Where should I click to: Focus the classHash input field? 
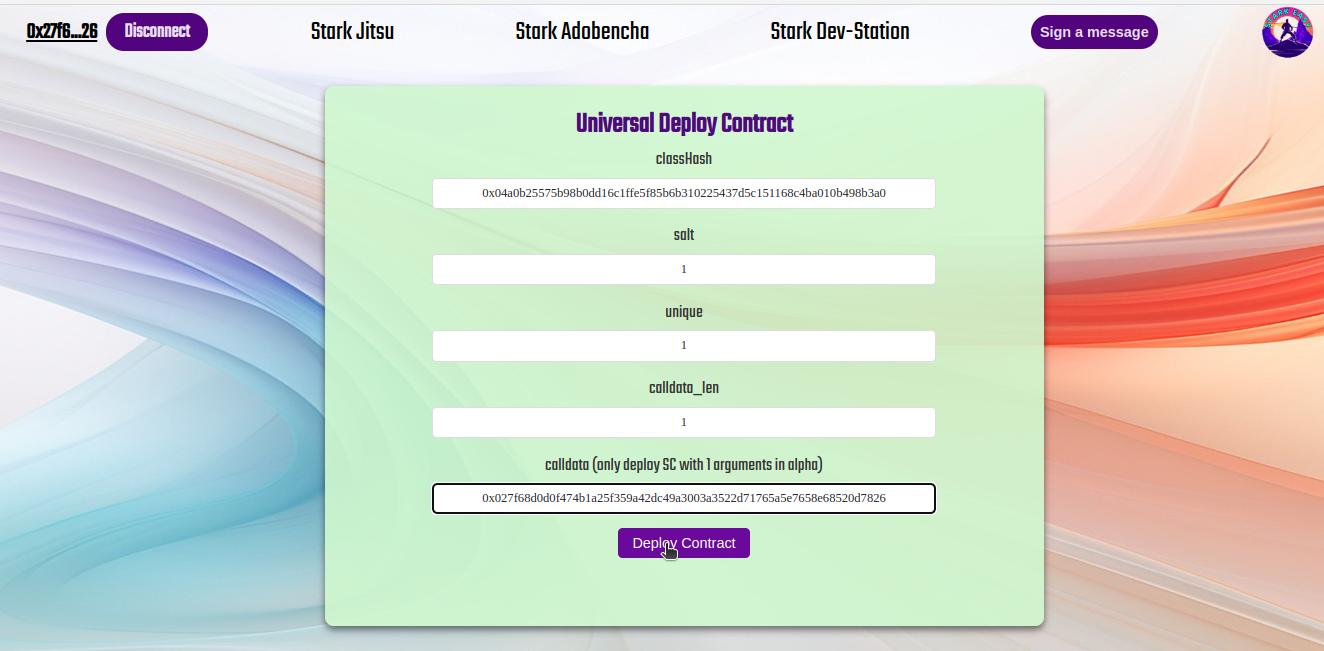[684, 193]
